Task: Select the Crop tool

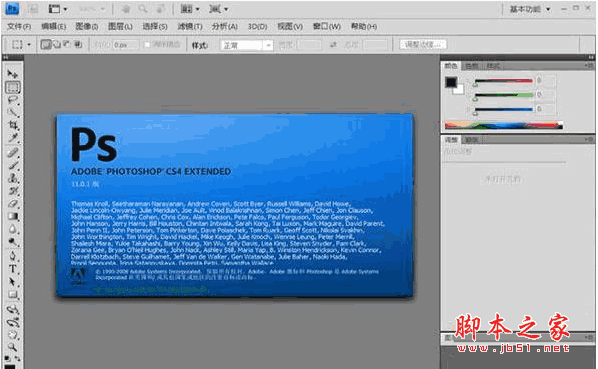Action: coord(13,125)
